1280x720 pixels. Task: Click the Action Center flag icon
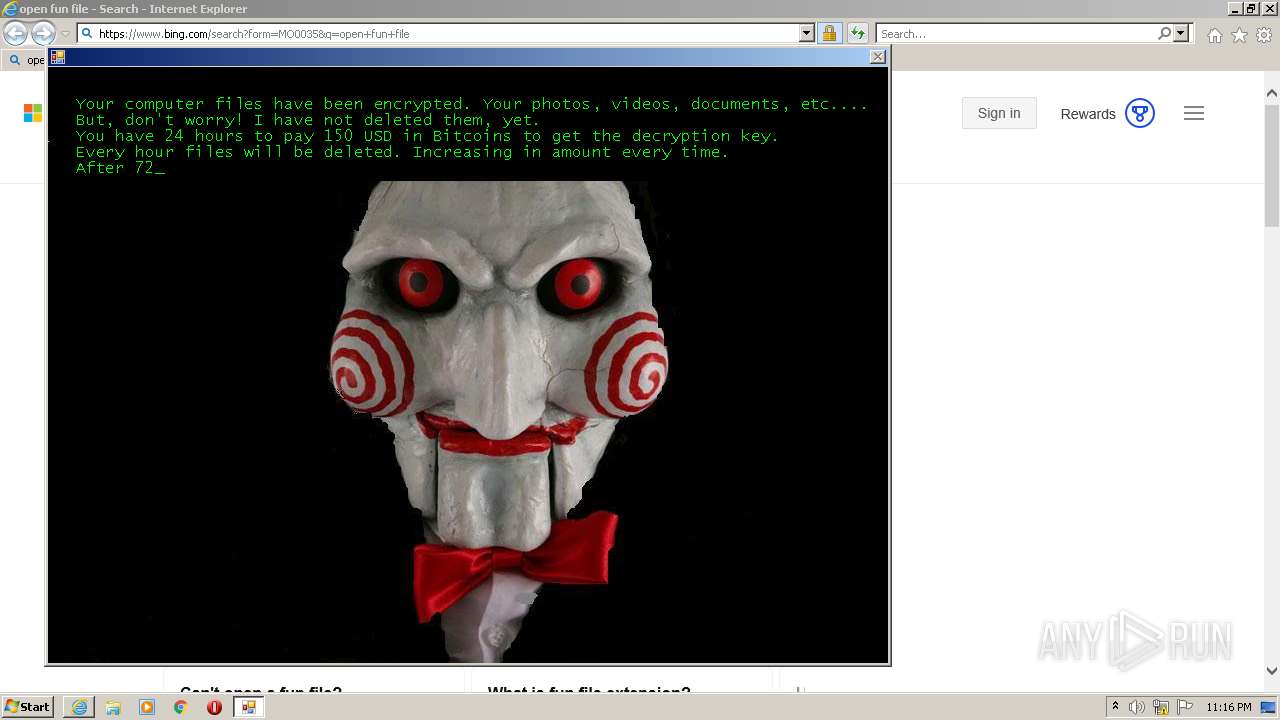[x=1185, y=707]
